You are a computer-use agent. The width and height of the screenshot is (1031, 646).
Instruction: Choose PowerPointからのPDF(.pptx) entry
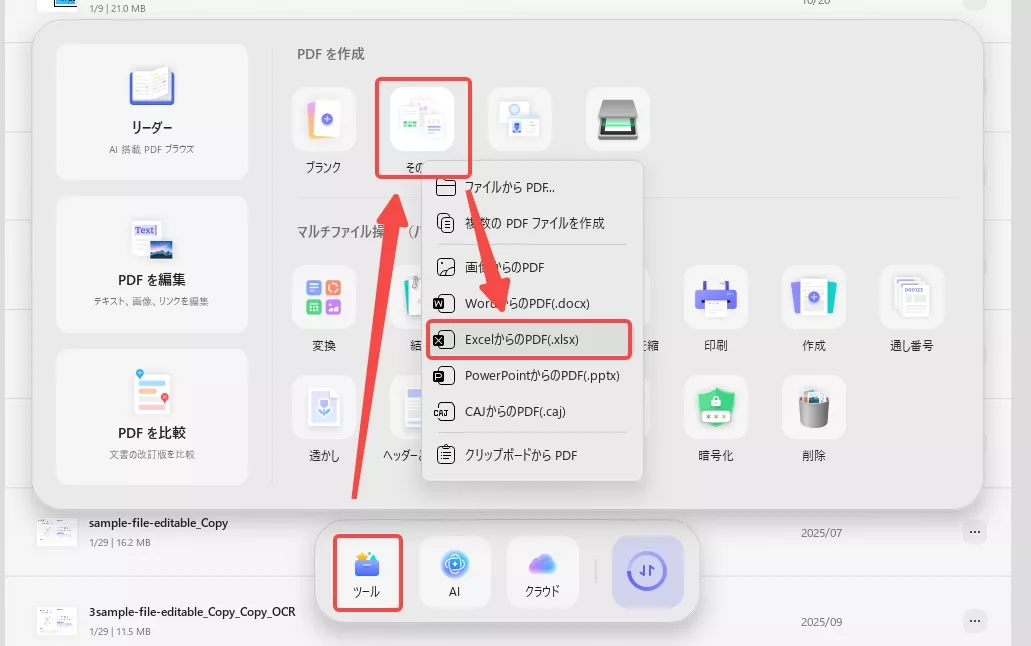[x=531, y=376]
